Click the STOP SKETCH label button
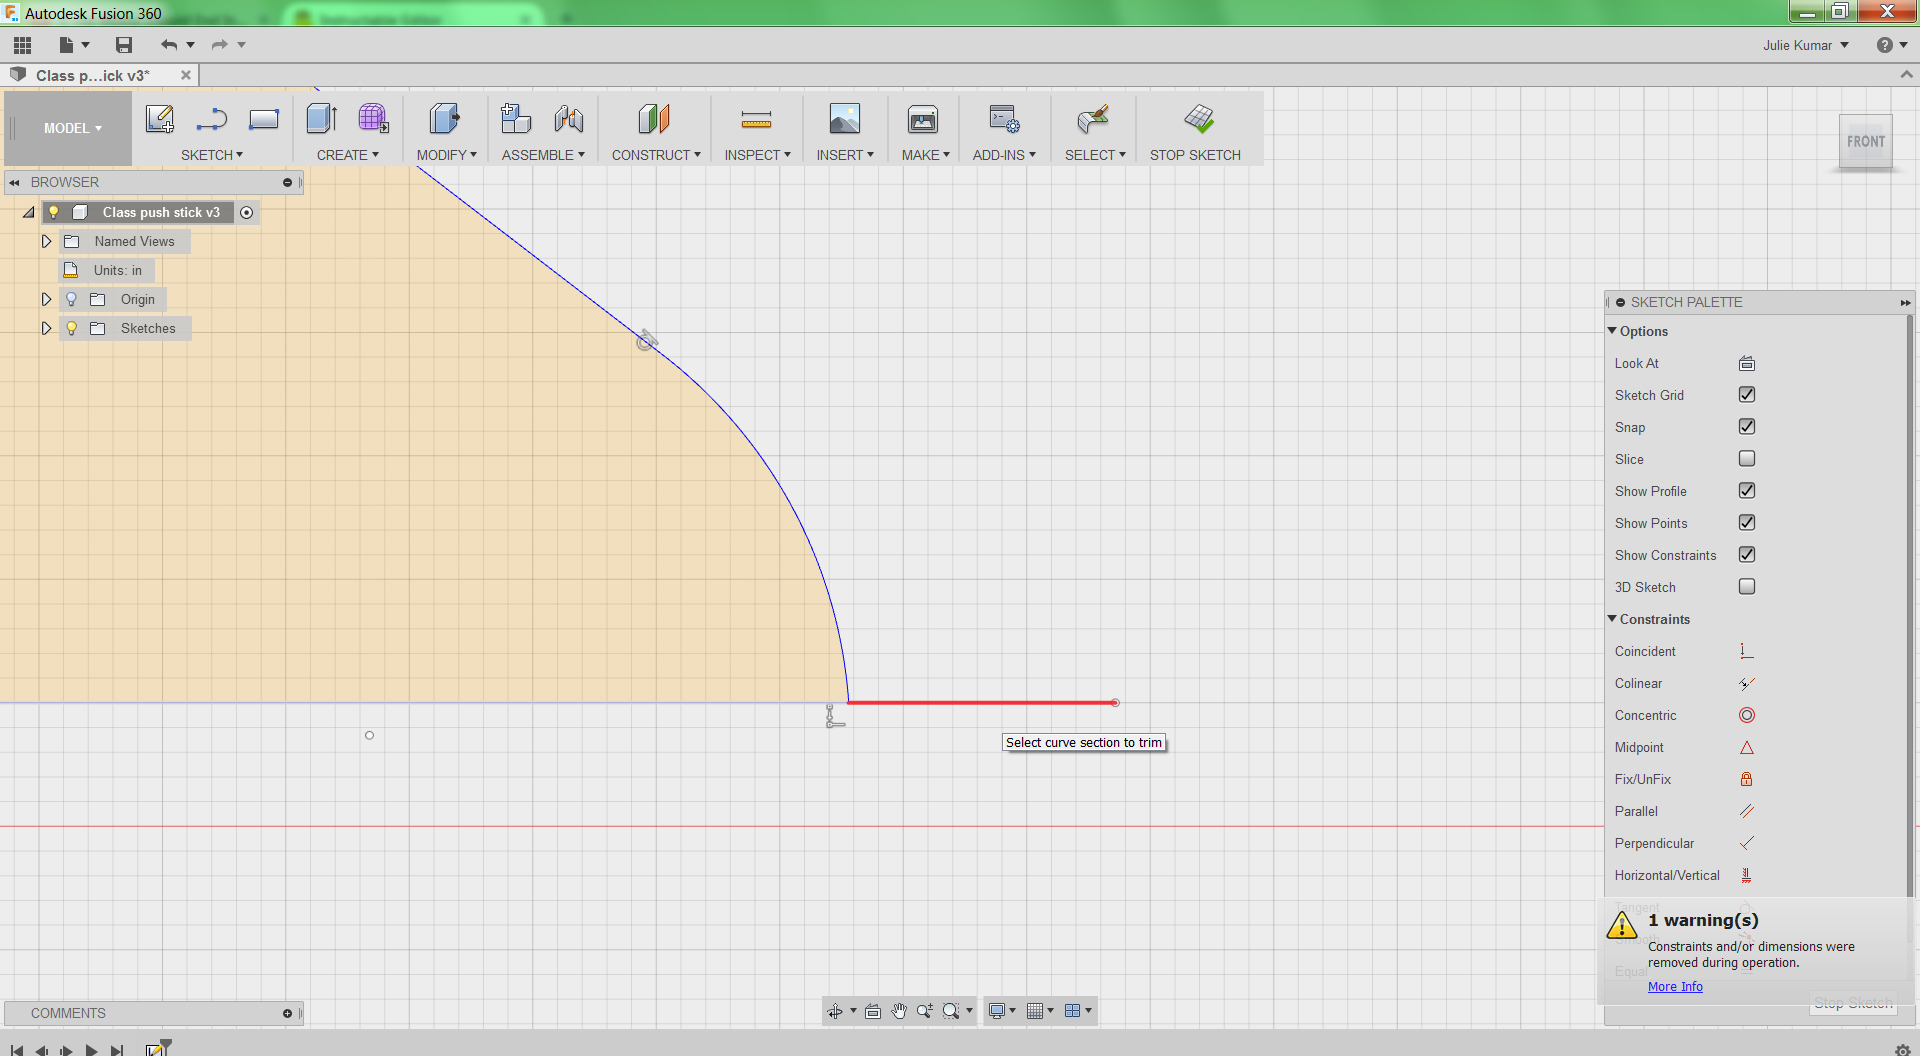 pos(1195,155)
